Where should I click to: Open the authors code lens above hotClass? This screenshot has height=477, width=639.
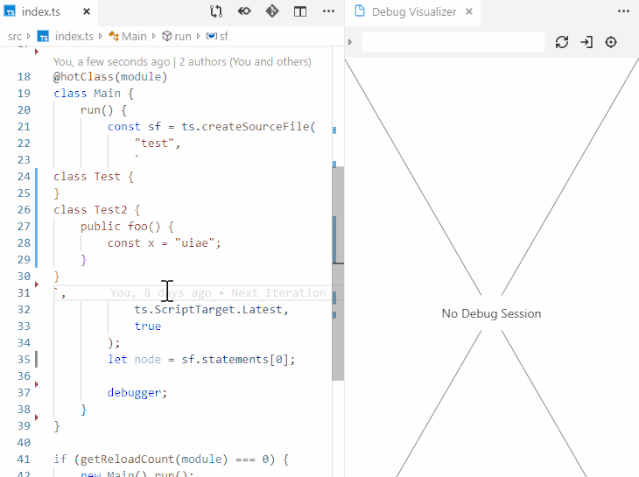coord(182,62)
